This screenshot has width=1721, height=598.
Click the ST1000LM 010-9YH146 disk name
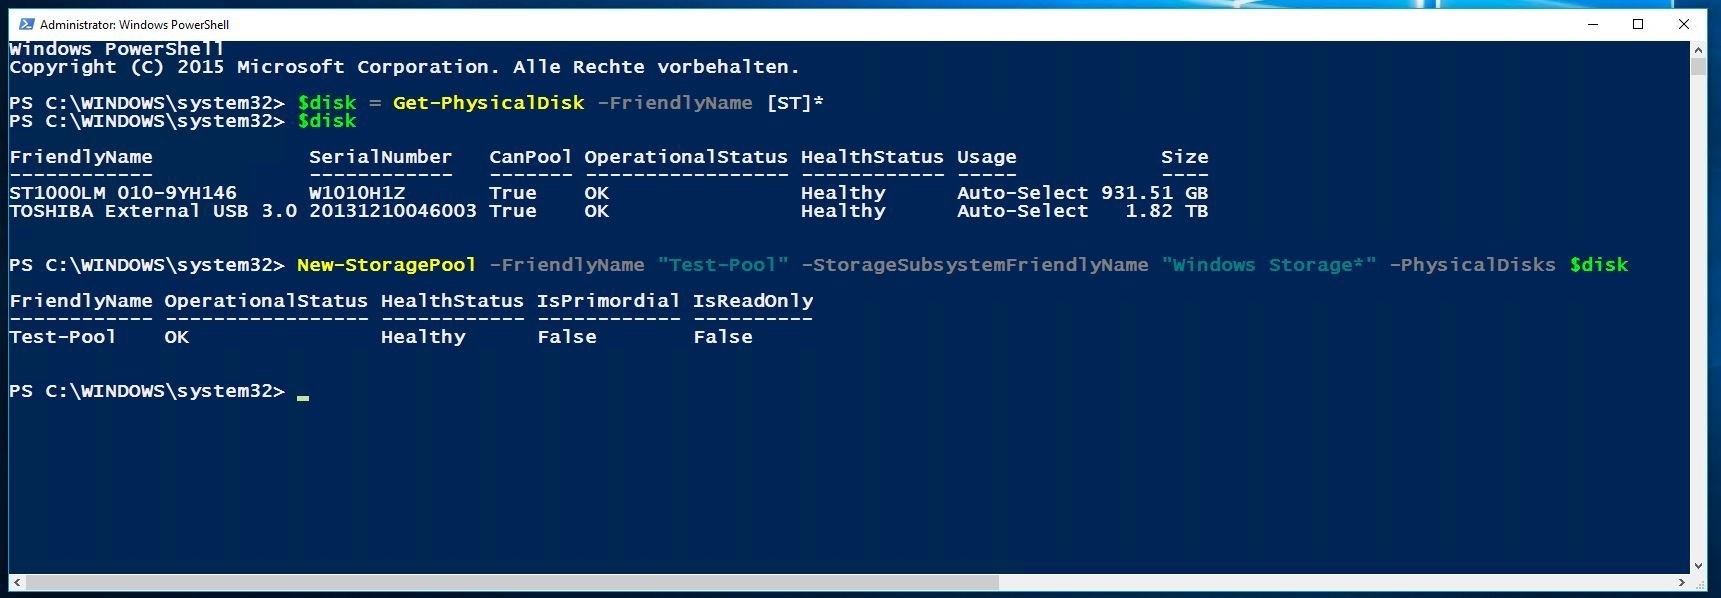123,193
